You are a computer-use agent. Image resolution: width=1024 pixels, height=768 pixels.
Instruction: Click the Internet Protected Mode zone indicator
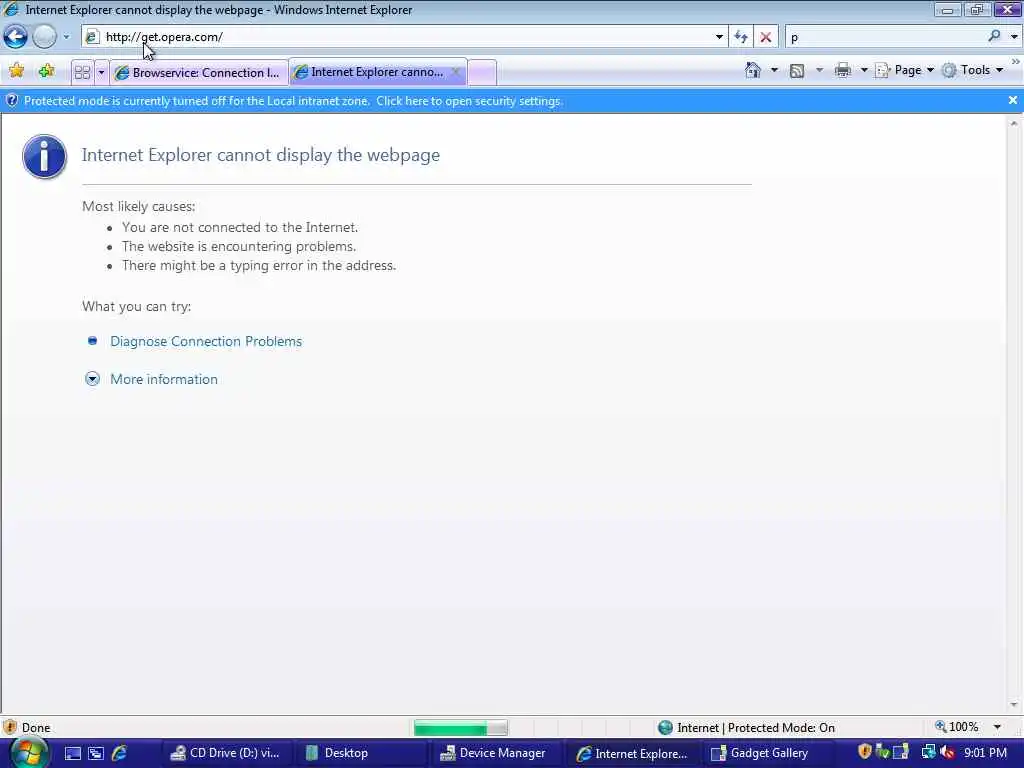[746, 727]
